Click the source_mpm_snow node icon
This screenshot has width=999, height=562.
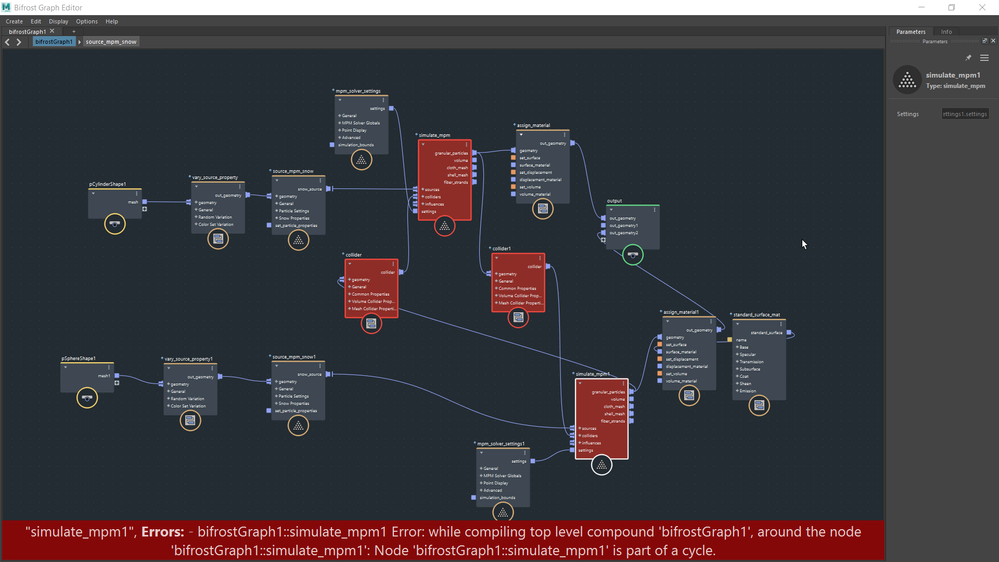pyautogui.click(x=298, y=240)
